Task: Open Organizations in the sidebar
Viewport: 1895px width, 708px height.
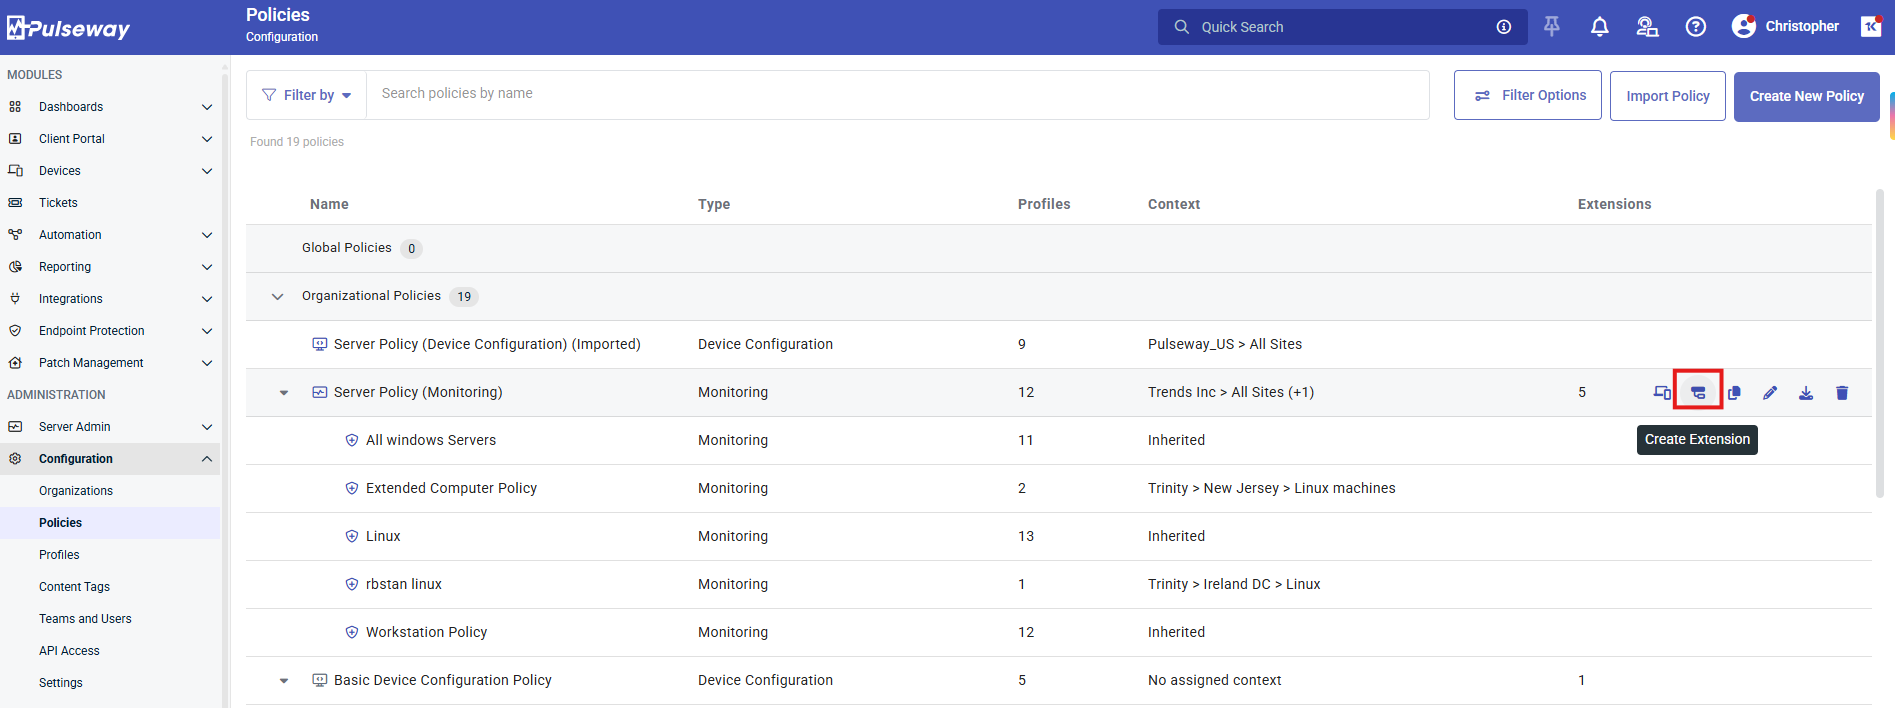Action: [76, 491]
